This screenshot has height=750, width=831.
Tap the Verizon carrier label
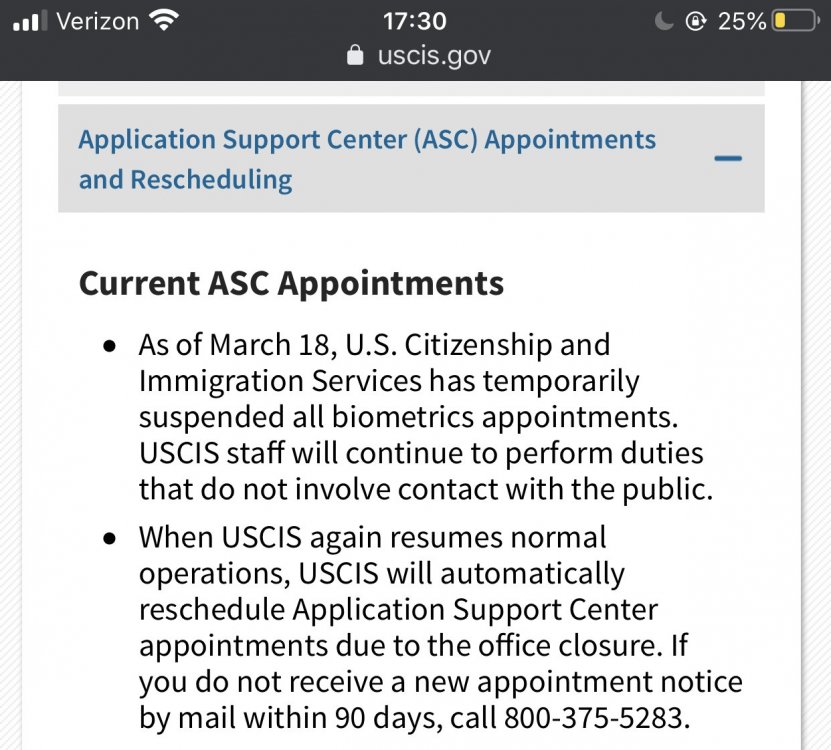pos(98,21)
